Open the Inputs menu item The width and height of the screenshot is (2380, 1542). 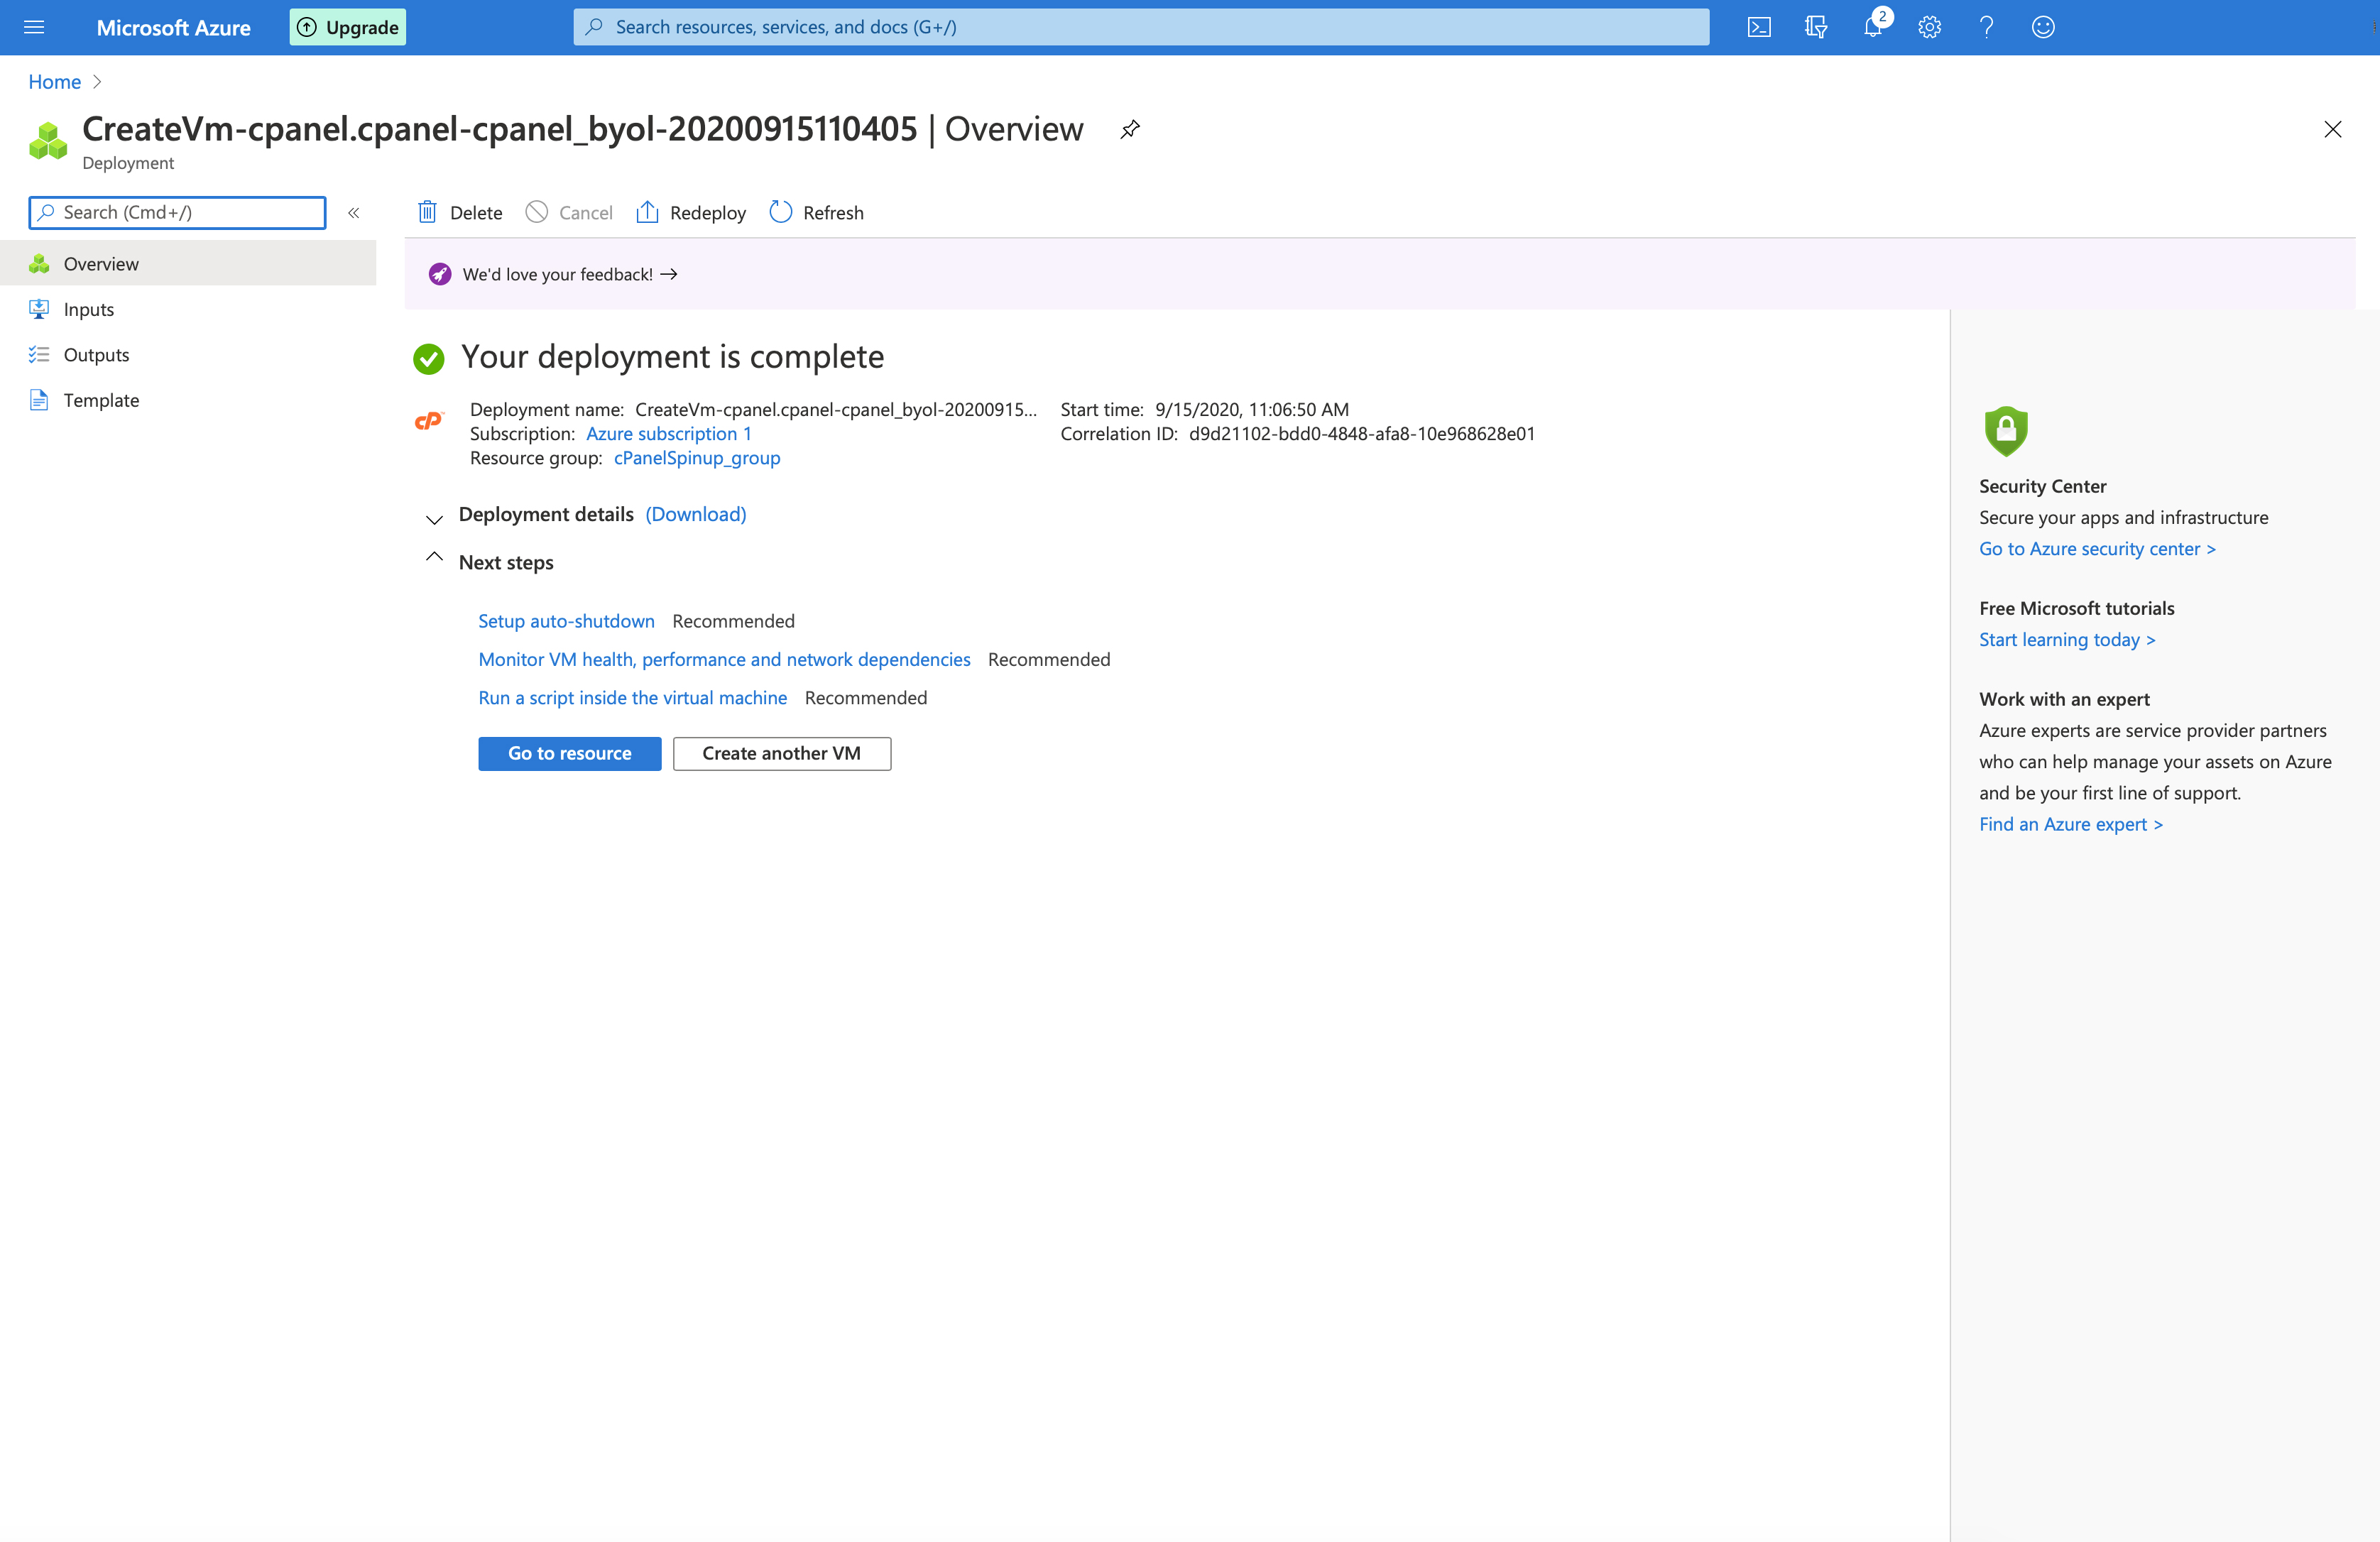pos(89,309)
